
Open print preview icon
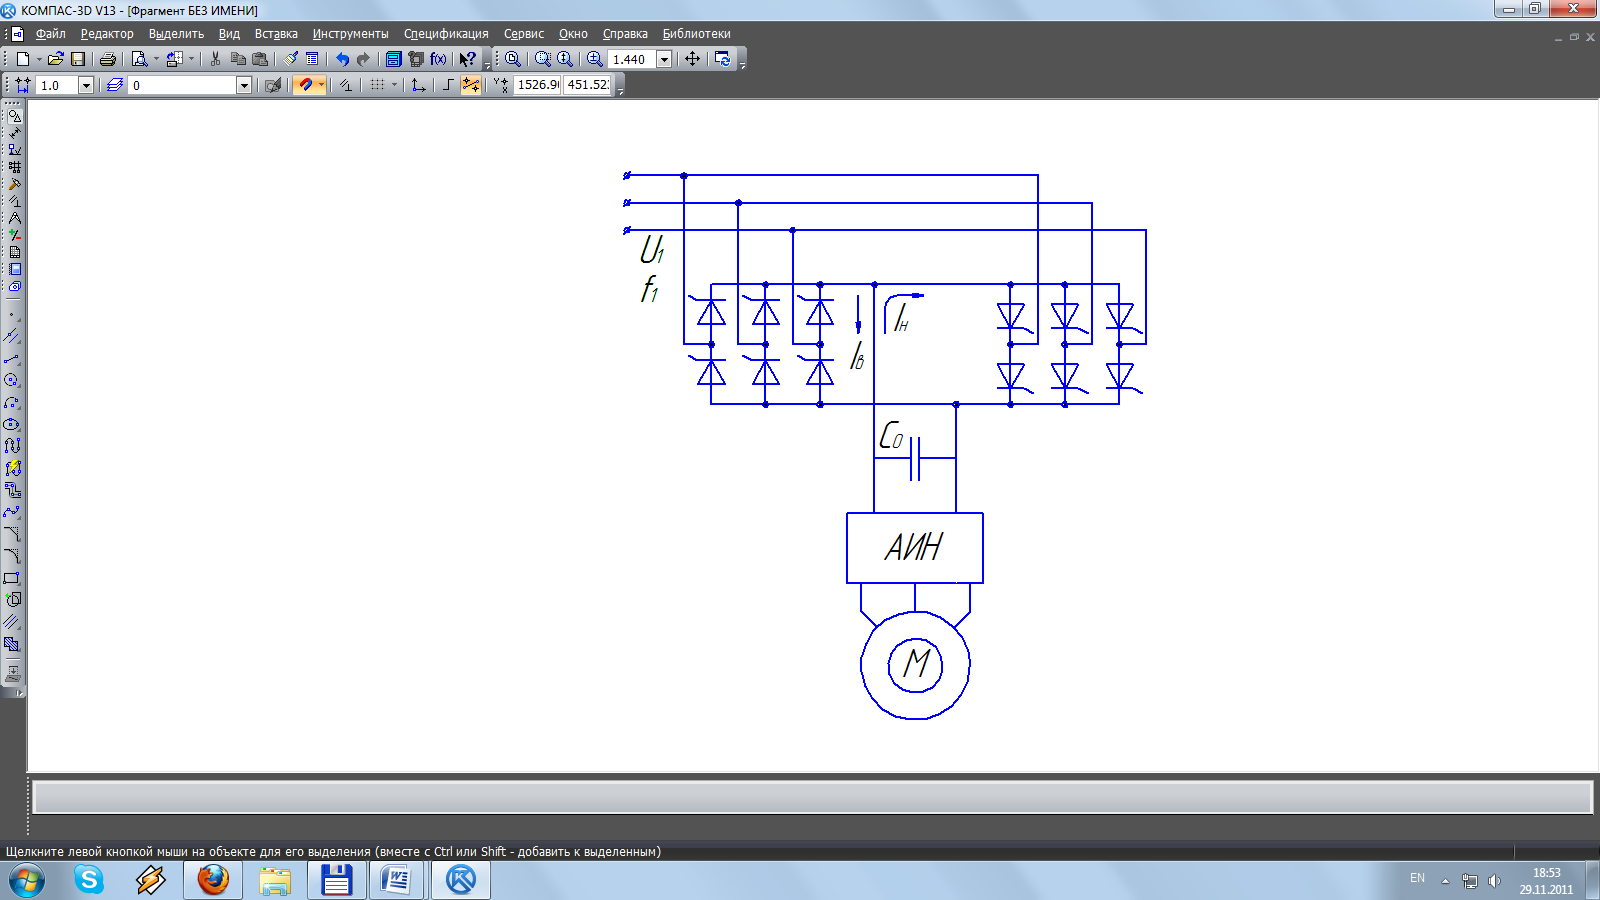click(x=139, y=59)
